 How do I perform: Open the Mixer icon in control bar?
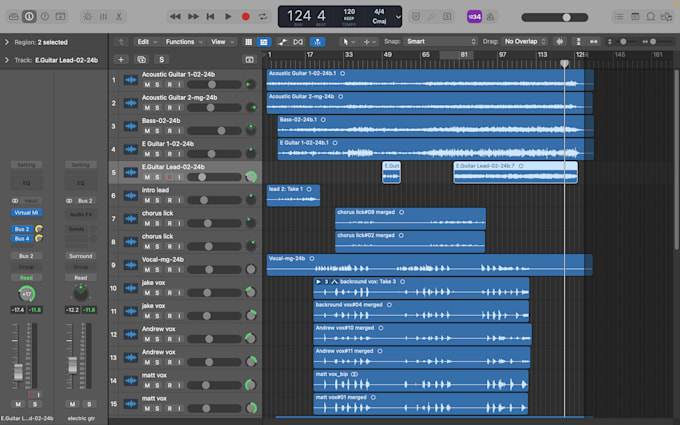pos(103,16)
